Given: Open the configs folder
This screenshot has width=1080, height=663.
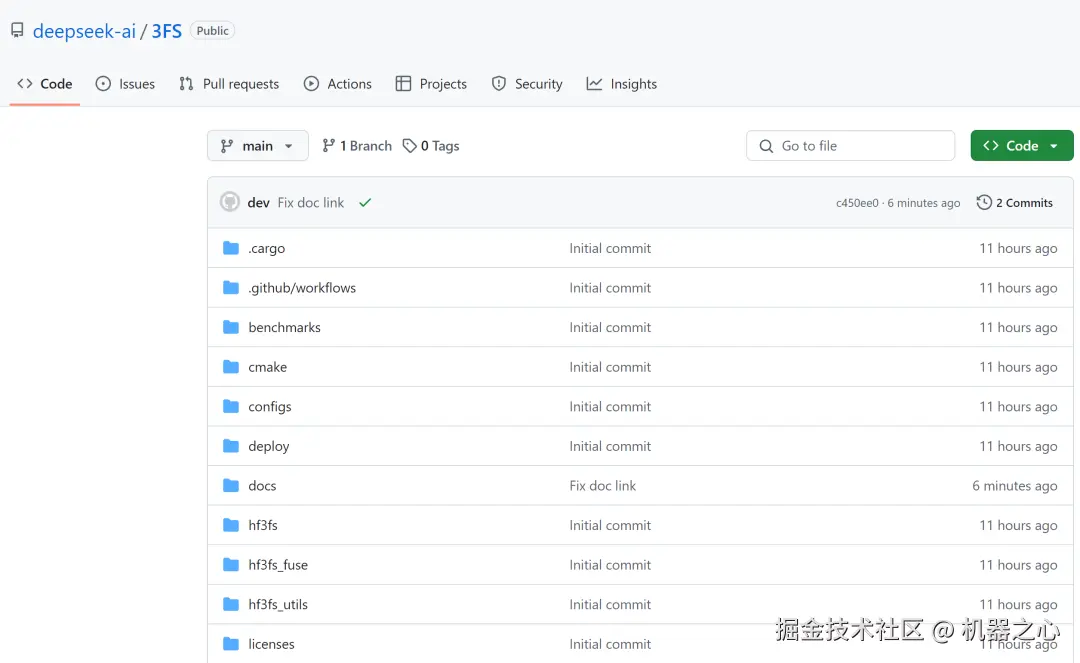Looking at the screenshot, I should tap(270, 407).
